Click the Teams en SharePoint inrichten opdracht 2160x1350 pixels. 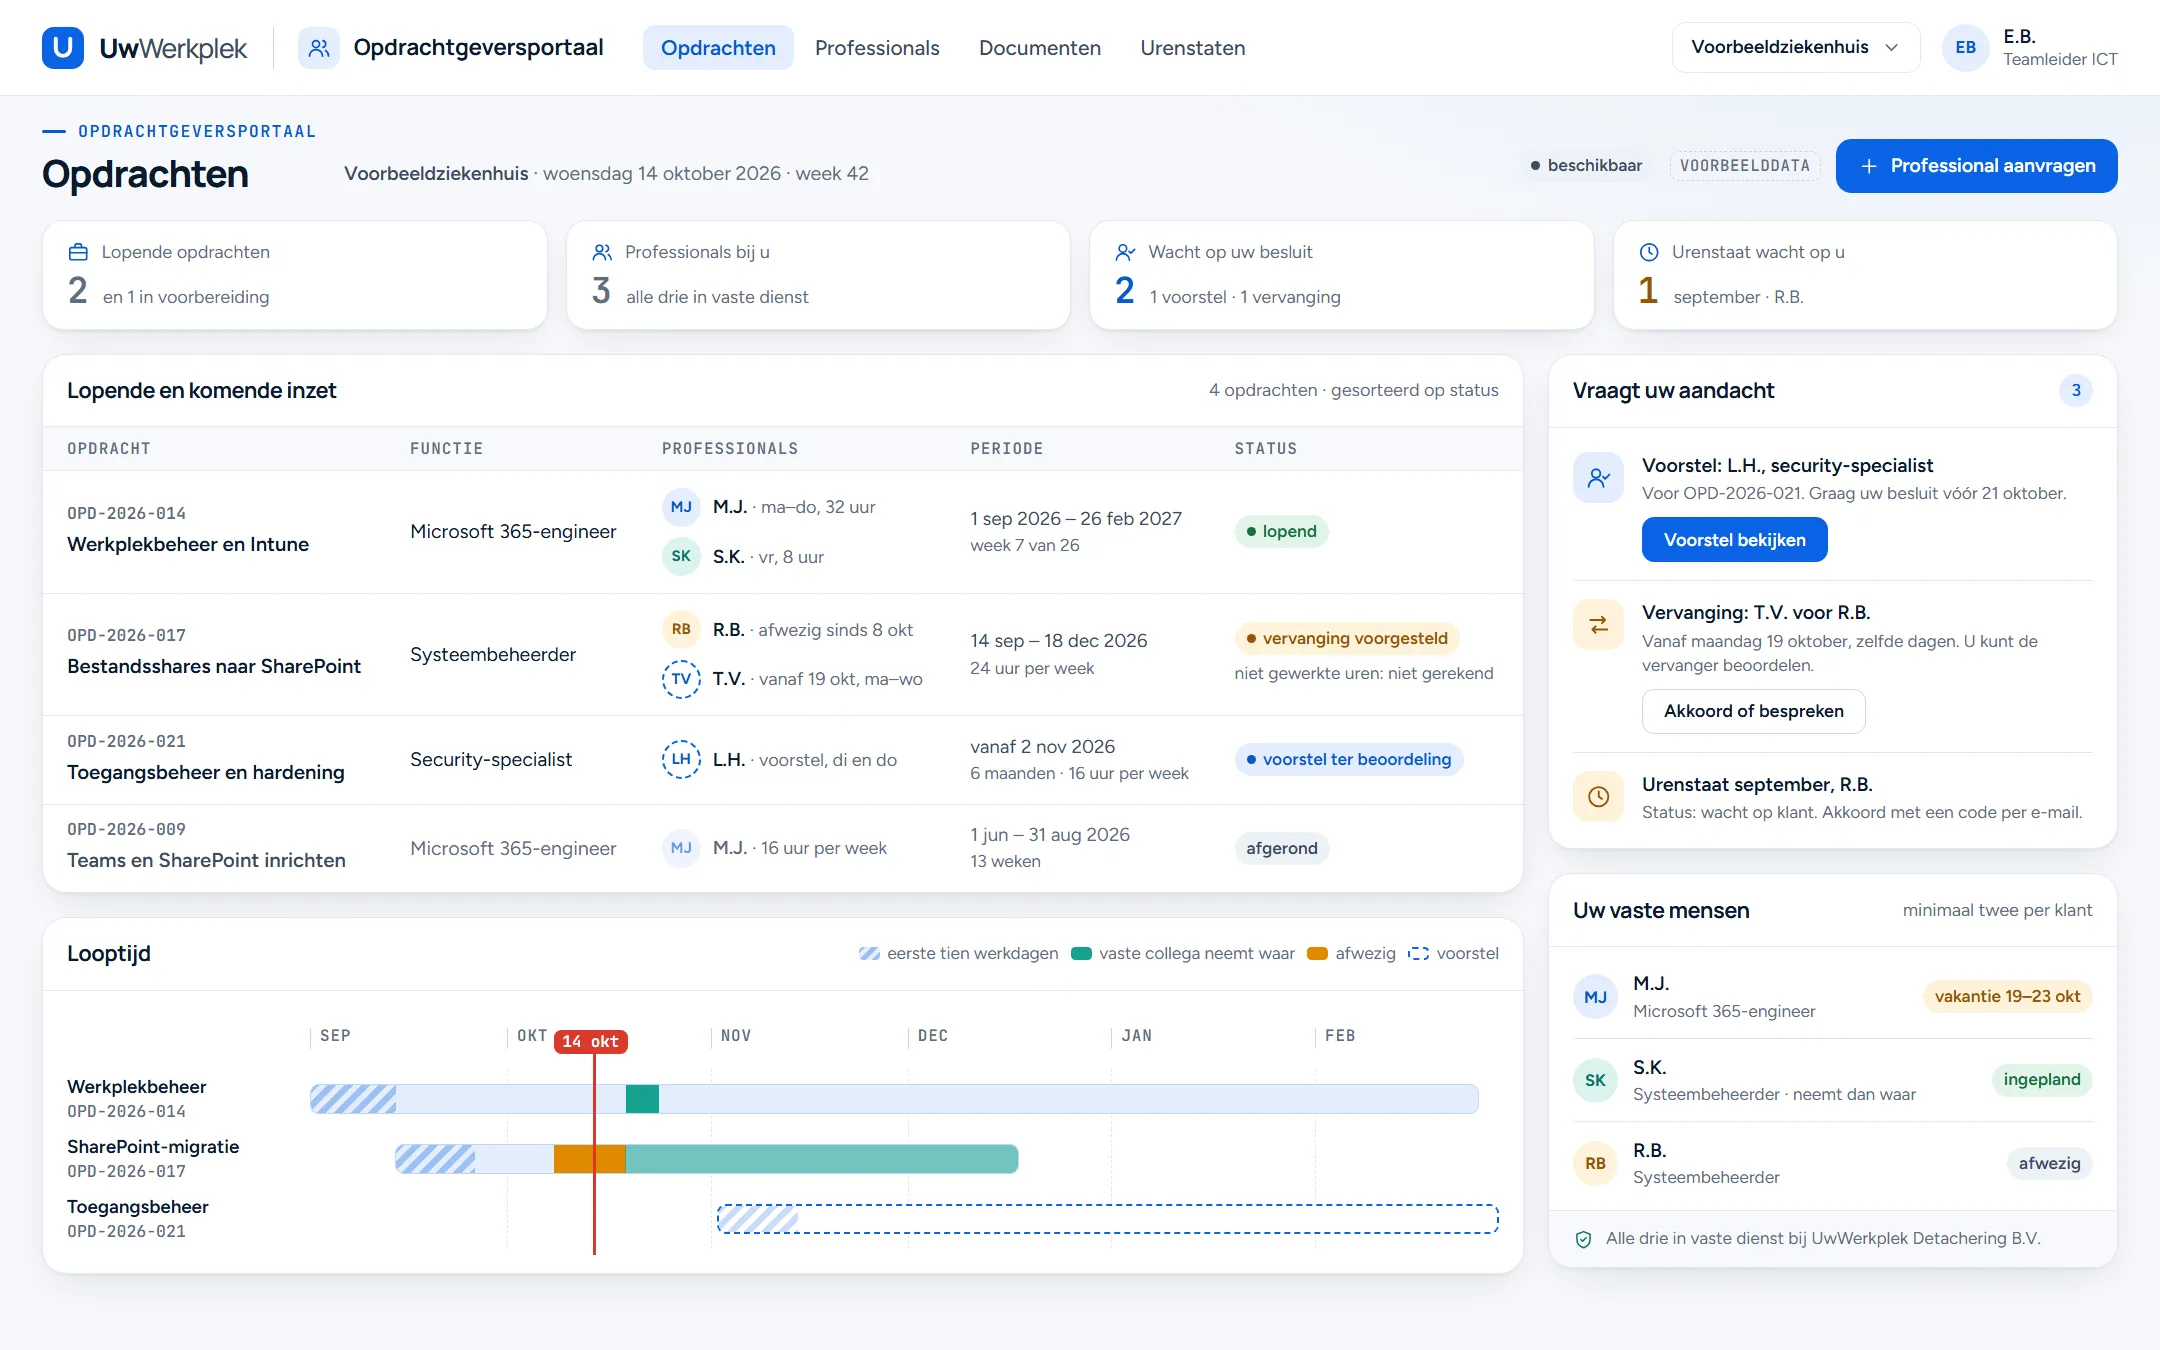tap(206, 860)
